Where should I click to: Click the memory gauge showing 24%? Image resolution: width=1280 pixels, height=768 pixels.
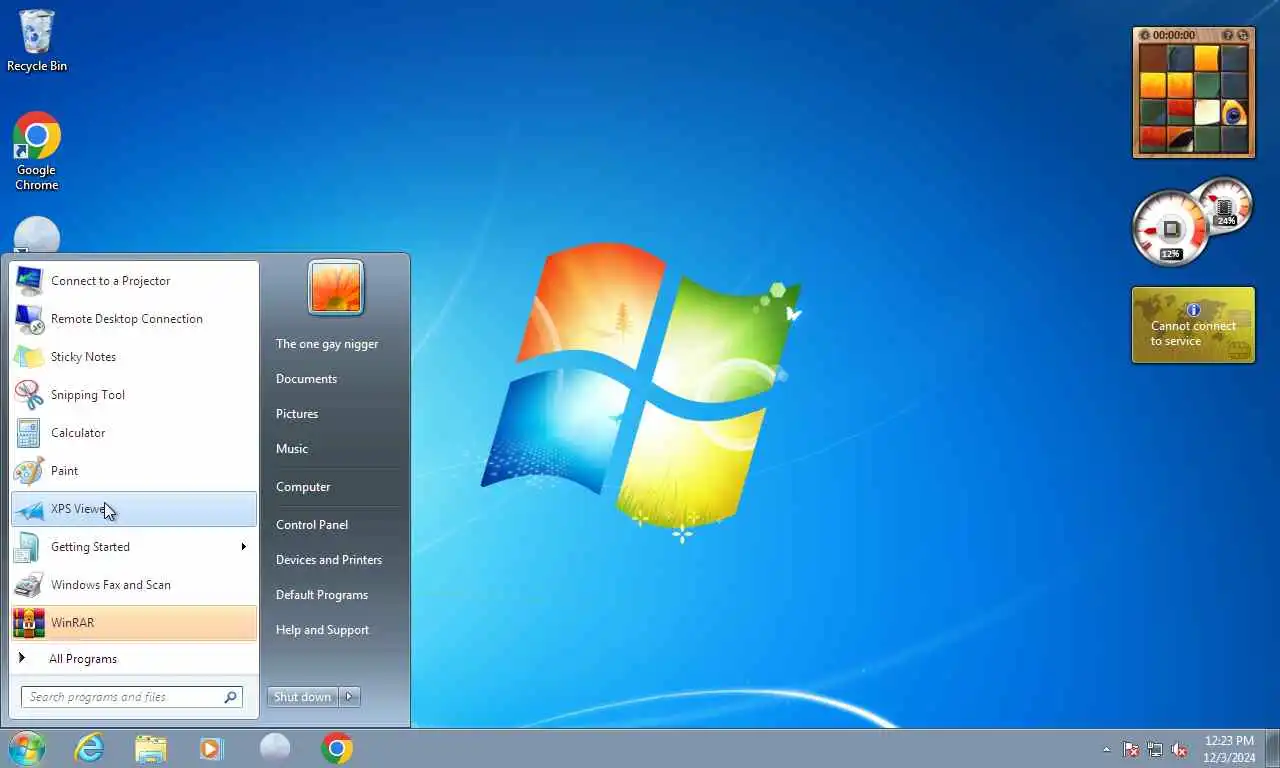[x=1226, y=206]
